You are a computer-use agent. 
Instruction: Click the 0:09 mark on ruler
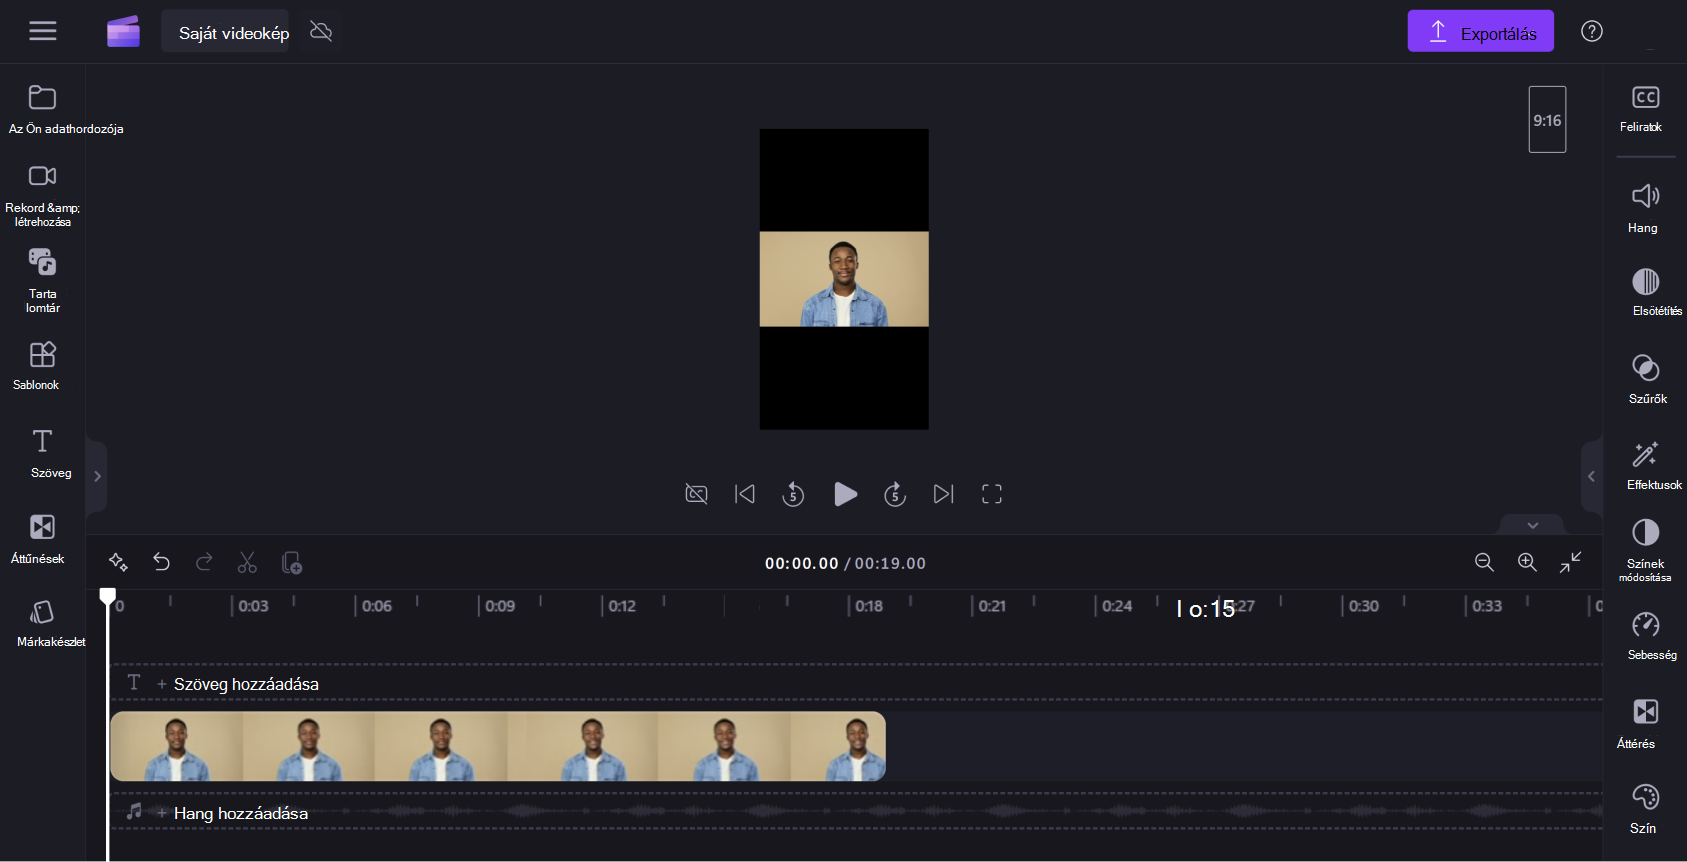click(500, 606)
